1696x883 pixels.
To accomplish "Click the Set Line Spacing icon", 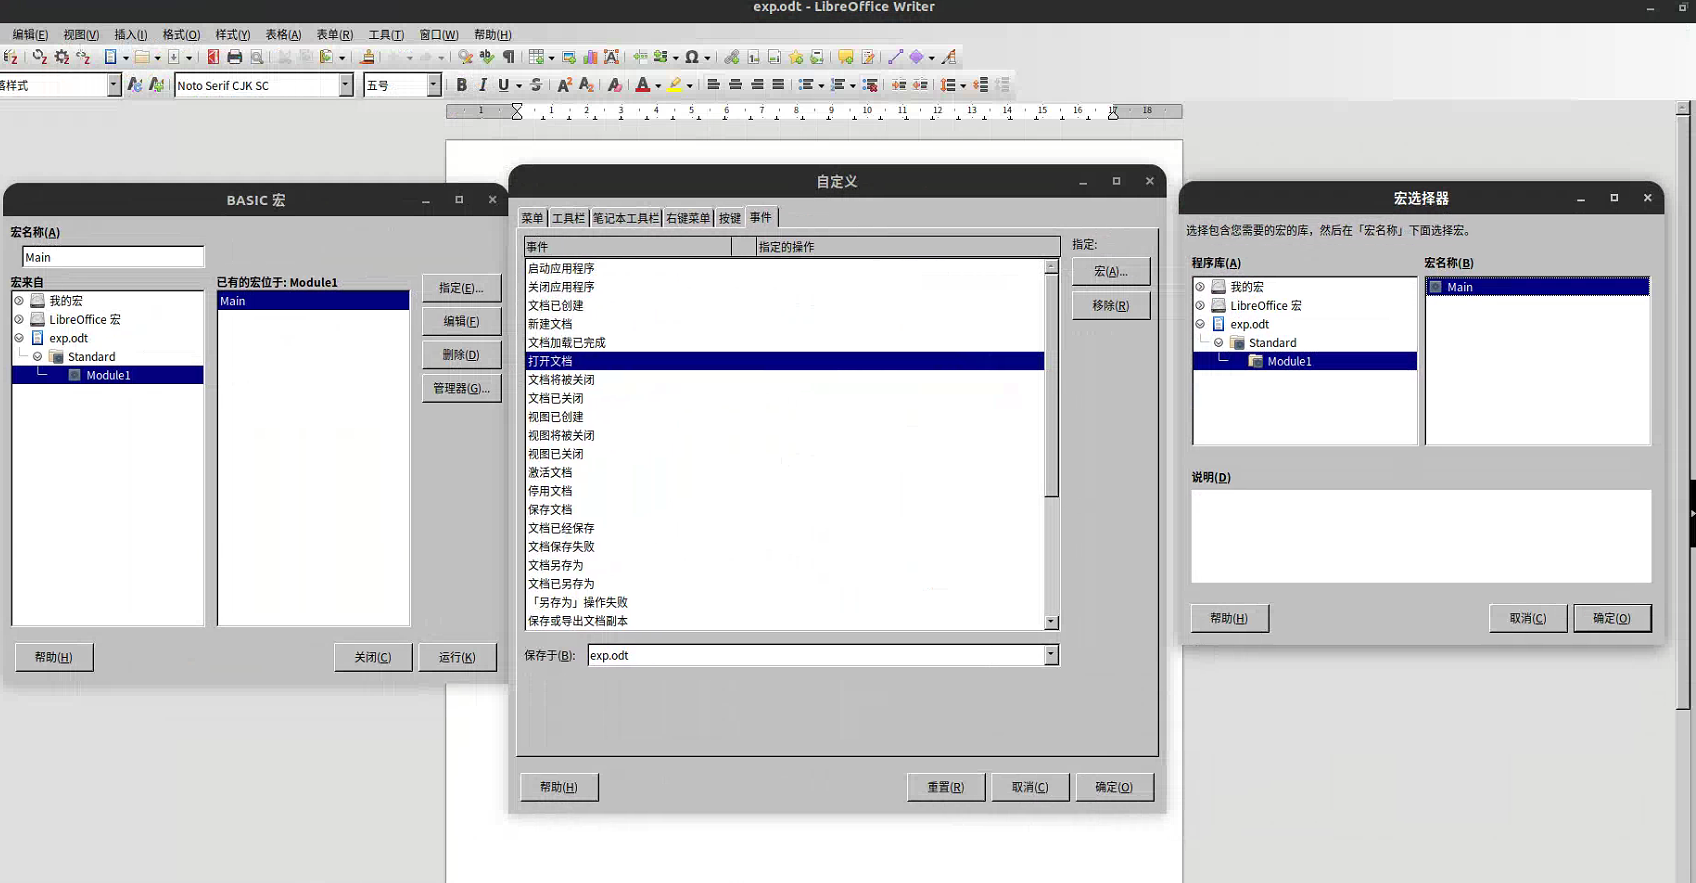I will [948, 85].
